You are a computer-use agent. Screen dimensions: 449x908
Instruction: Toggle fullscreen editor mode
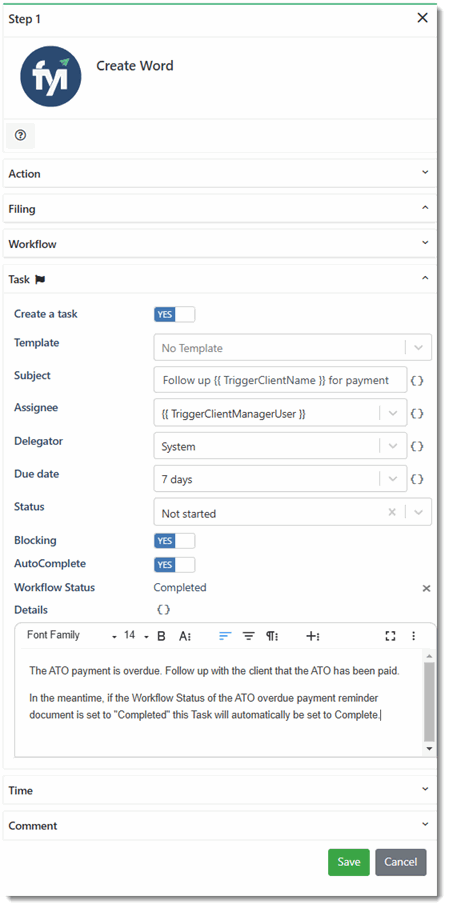[x=390, y=636]
